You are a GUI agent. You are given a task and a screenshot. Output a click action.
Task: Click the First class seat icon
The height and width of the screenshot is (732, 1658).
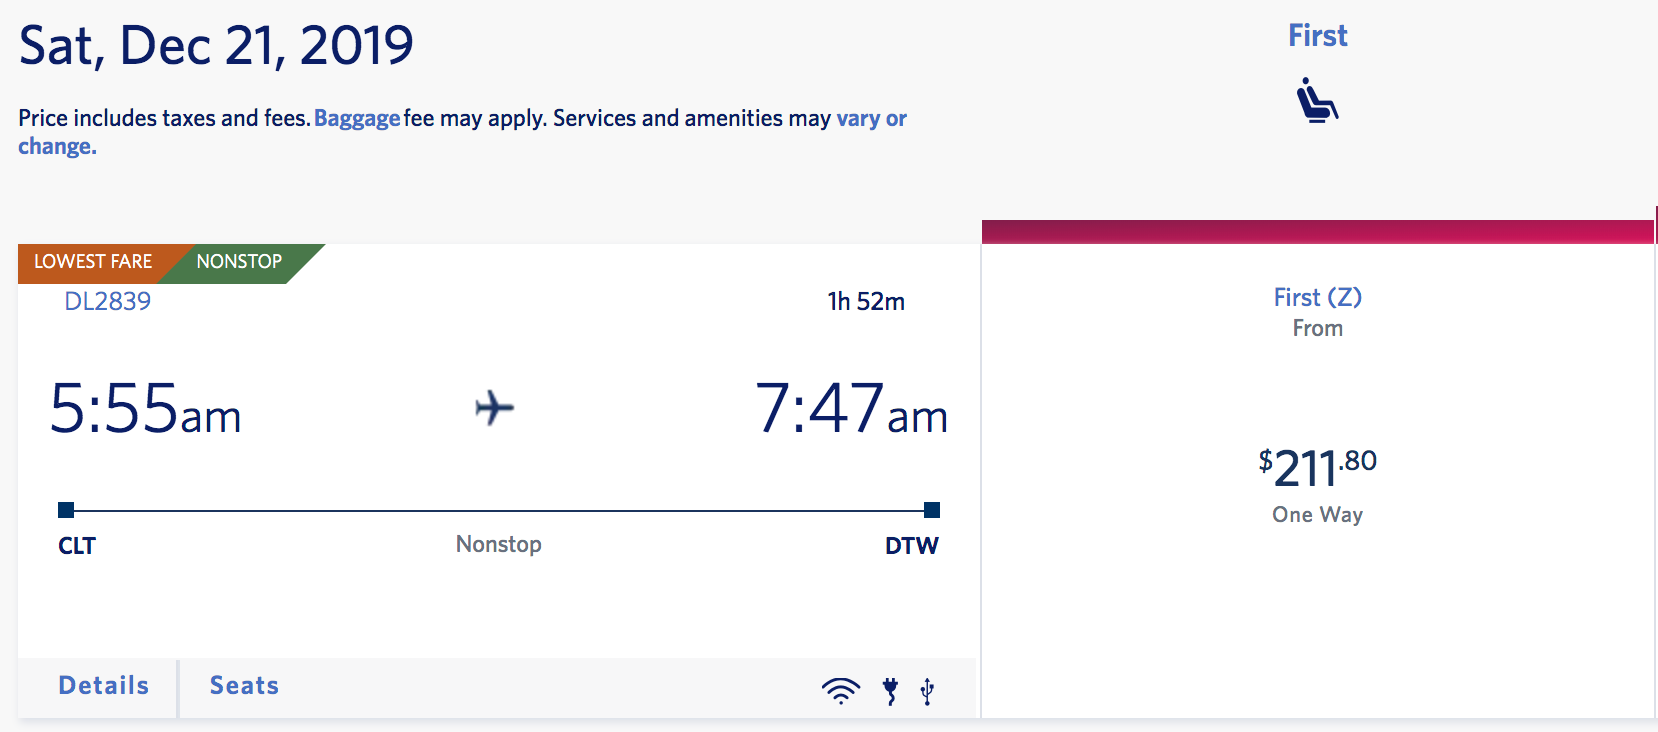1317,100
